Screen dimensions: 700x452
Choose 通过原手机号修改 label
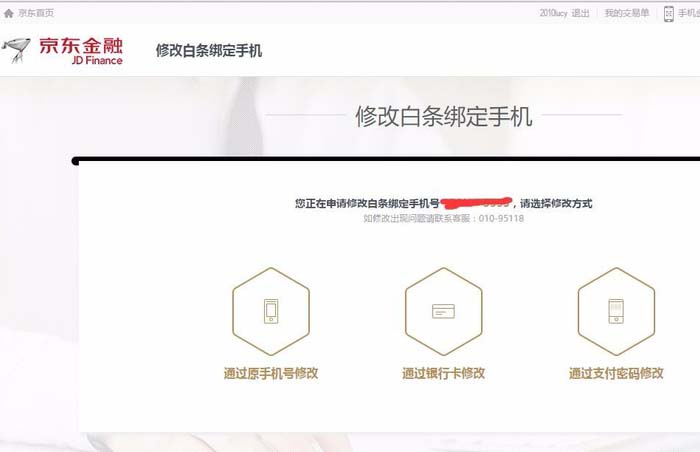(271, 373)
